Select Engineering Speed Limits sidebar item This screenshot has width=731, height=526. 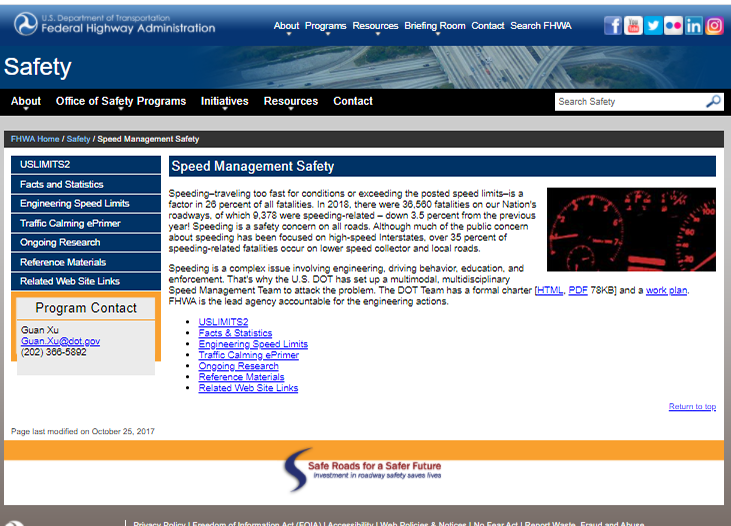(86, 203)
